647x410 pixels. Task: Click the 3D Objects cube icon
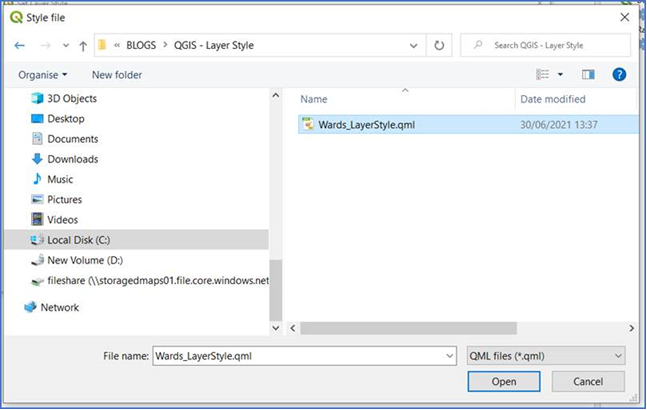(37, 98)
